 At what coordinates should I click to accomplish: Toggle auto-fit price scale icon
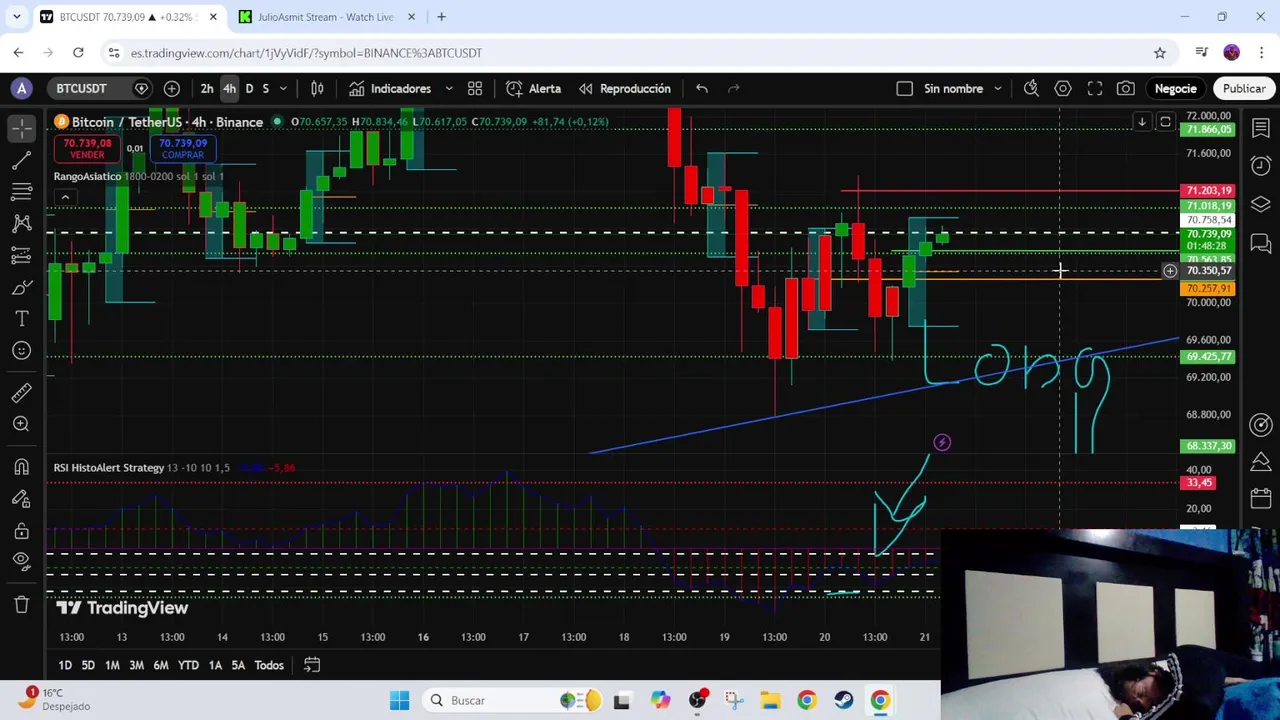point(1165,122)
